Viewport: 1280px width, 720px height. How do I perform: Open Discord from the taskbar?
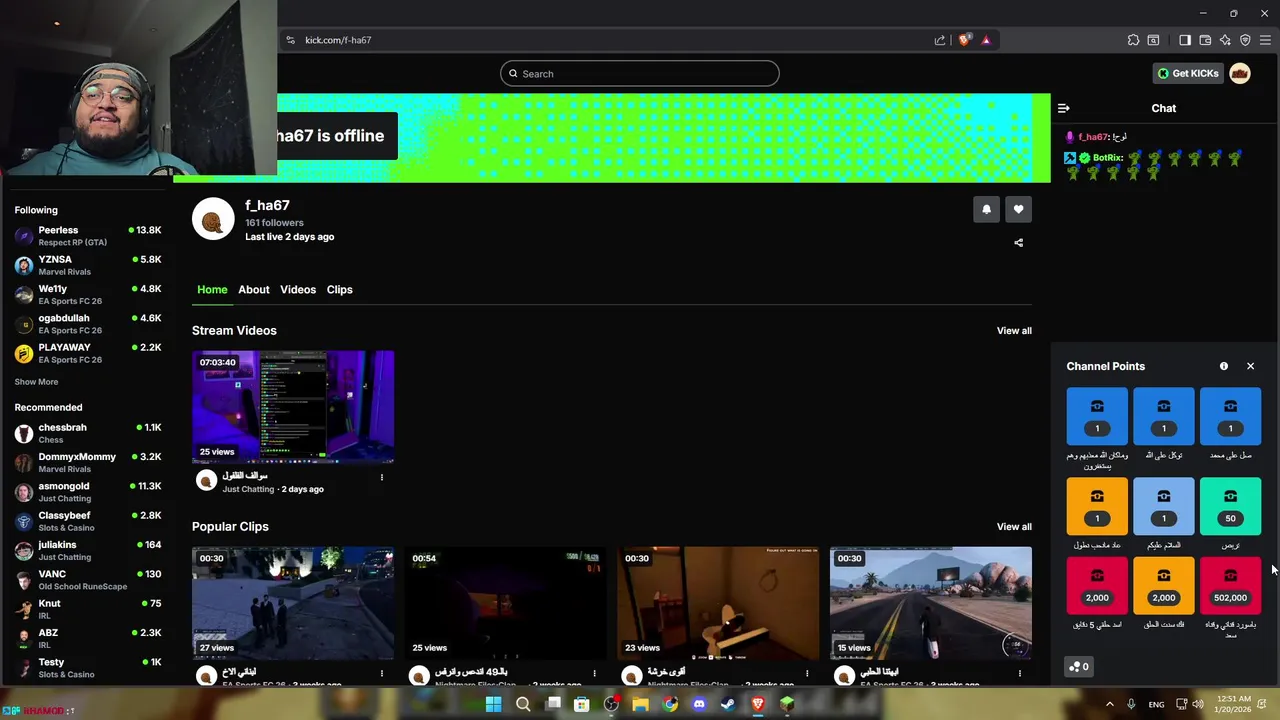coord(699,704)
